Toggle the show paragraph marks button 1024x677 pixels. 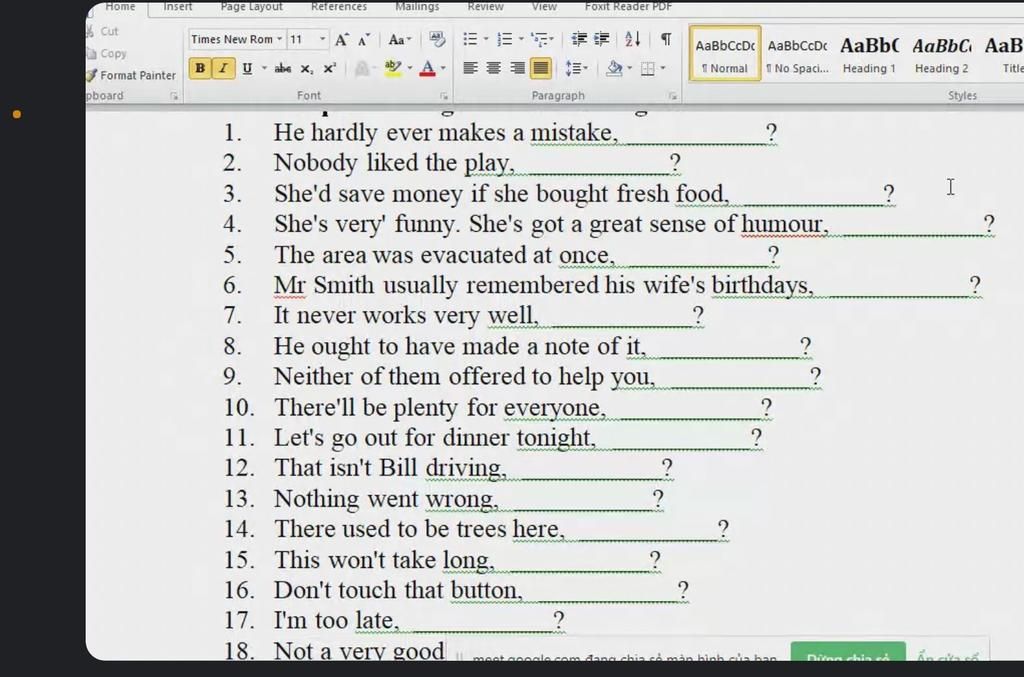coord(665,39)
